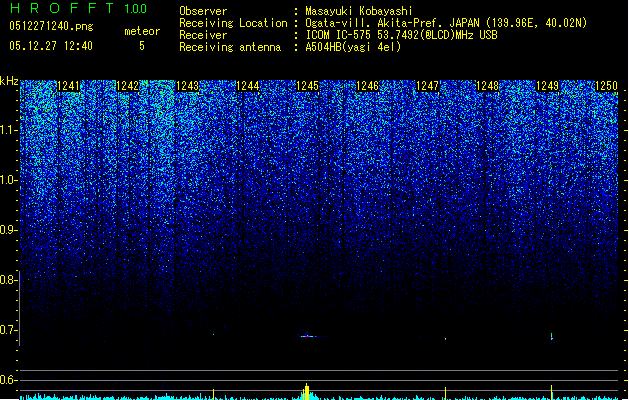Click the 1246 time marker

point(367,86)
